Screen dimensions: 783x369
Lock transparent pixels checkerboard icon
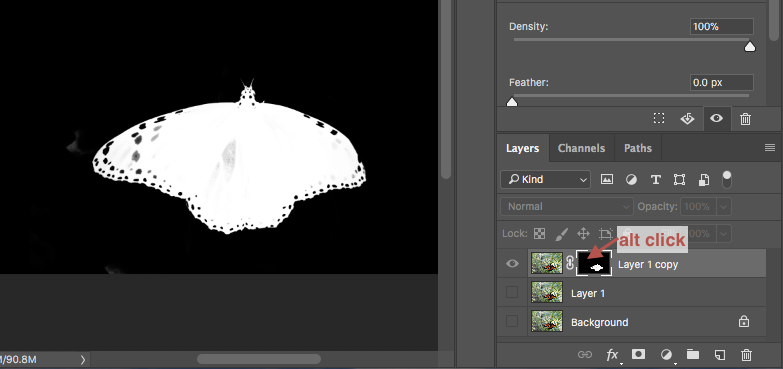coord(539,233)
